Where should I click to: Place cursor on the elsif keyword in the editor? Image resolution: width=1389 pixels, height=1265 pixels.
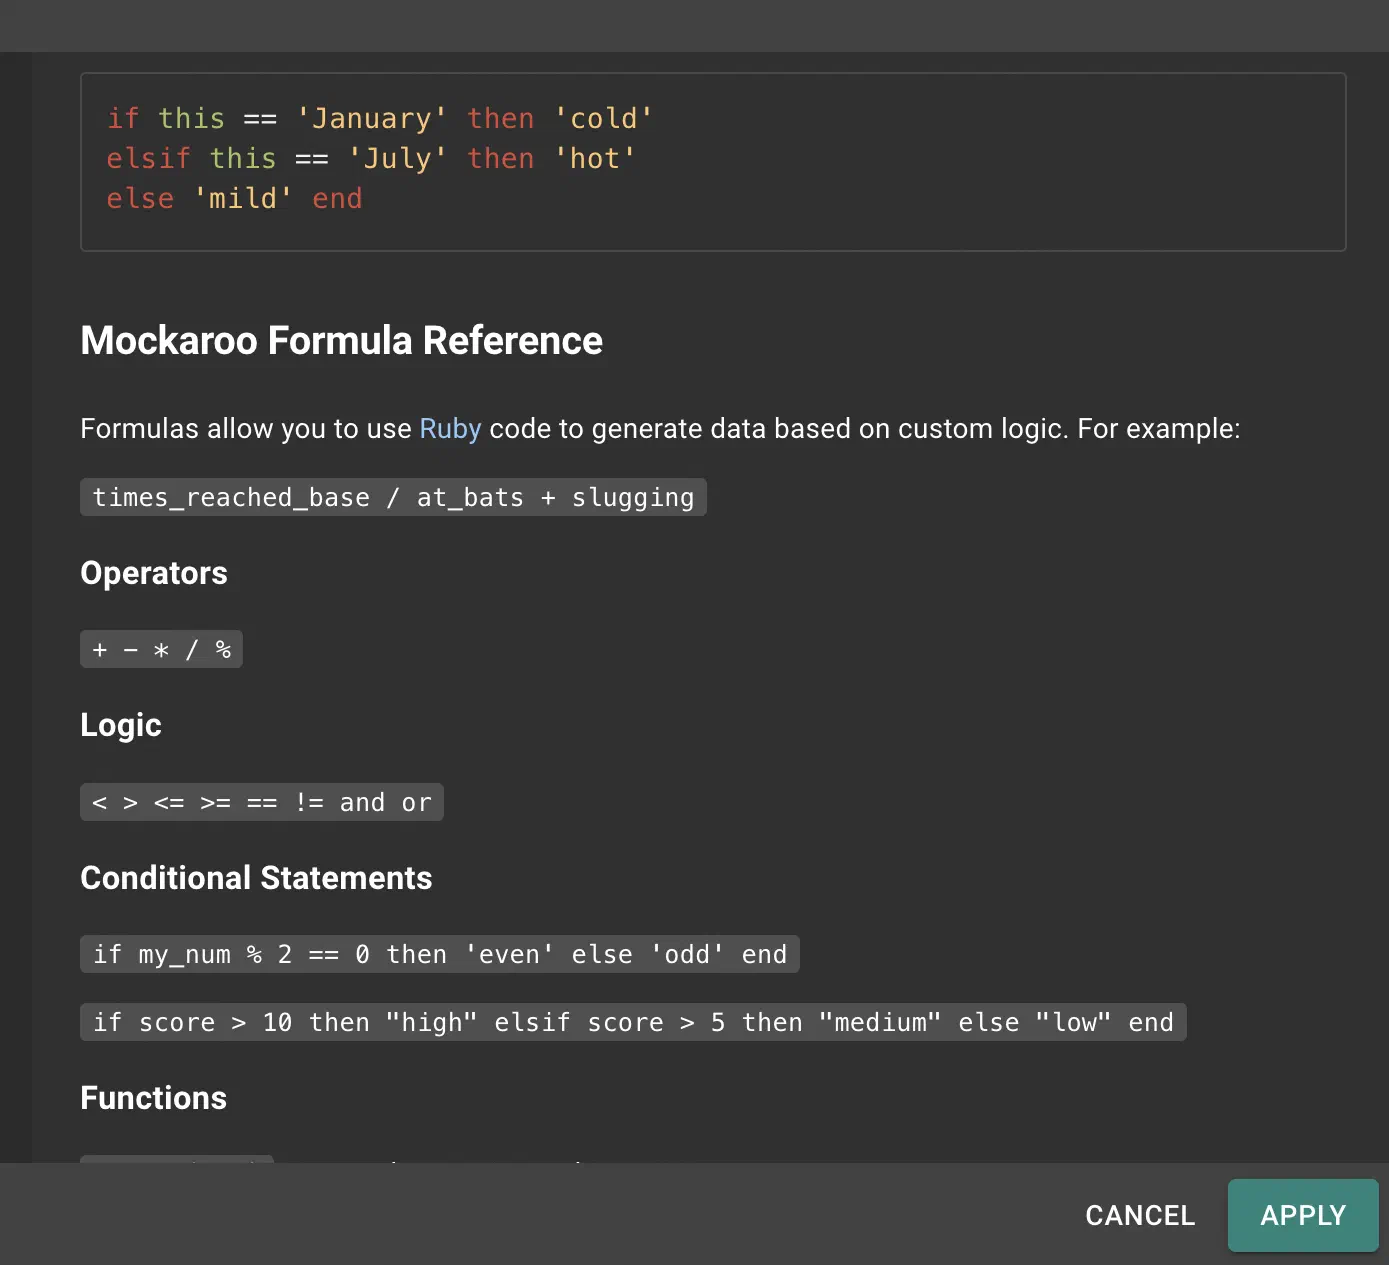coord(148,159)
